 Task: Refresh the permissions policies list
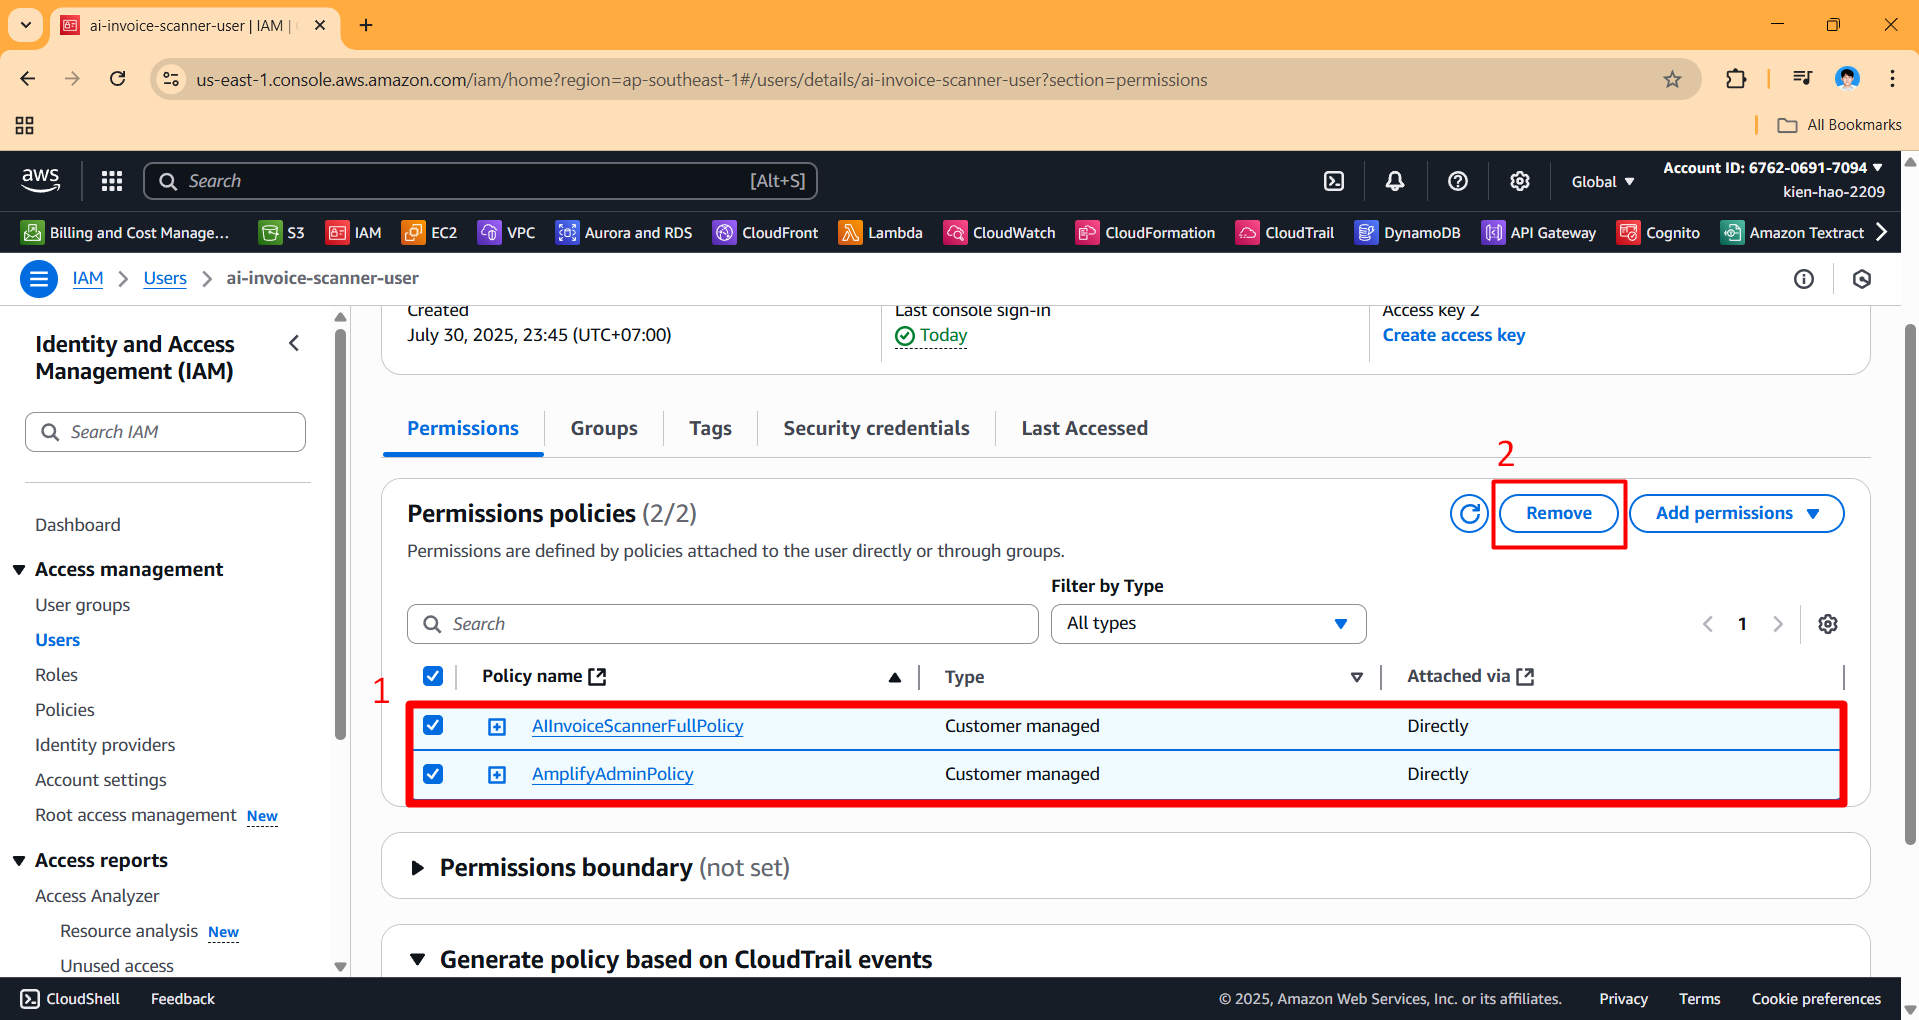point(1469,513)
